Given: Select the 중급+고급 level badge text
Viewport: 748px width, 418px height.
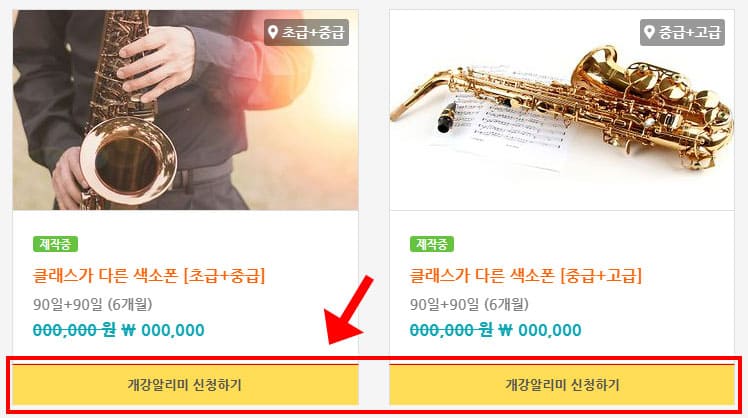Looking at the screenshot, I should coord(689,32).
